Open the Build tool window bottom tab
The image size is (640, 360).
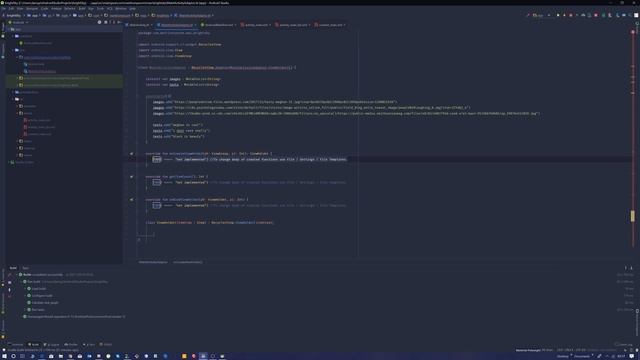pyautogui.click(x=33, y=344)
